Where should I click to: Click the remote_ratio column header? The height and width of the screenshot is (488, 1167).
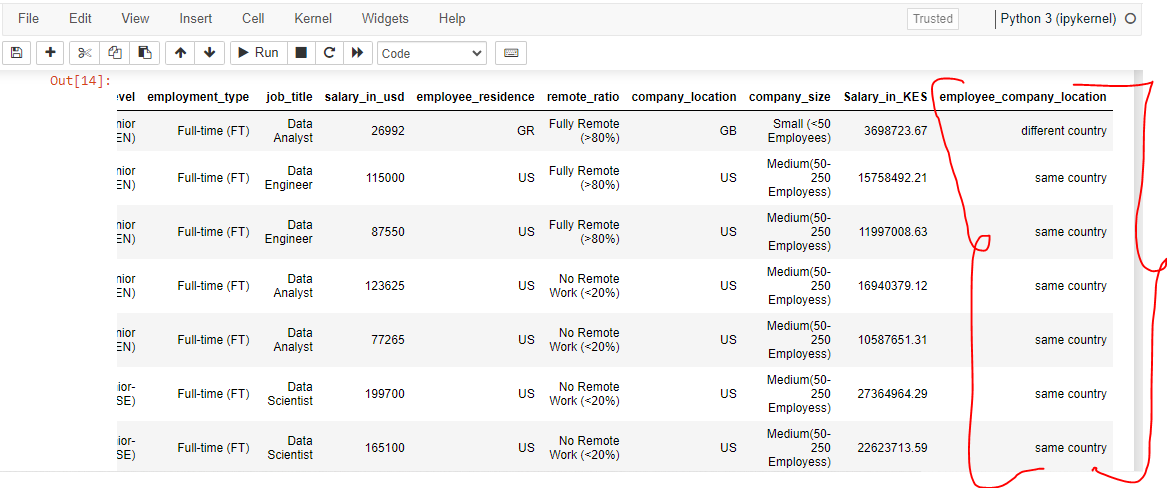(x=583, y=97)
